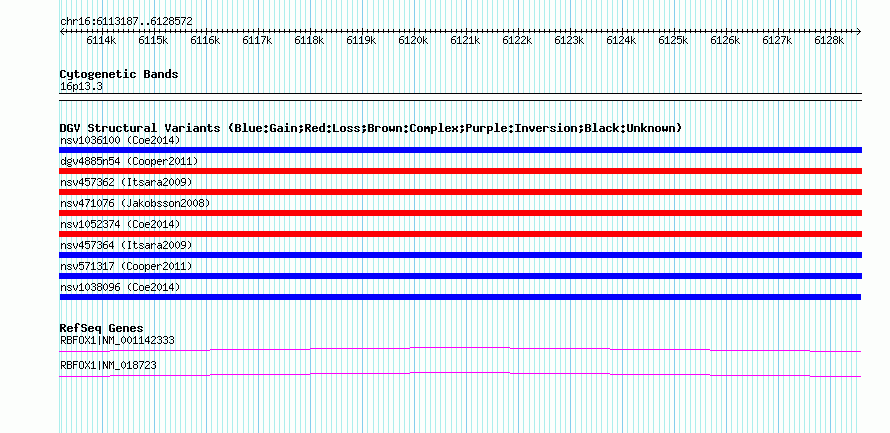Click the 6115k ruler tick label

point(153,41)
